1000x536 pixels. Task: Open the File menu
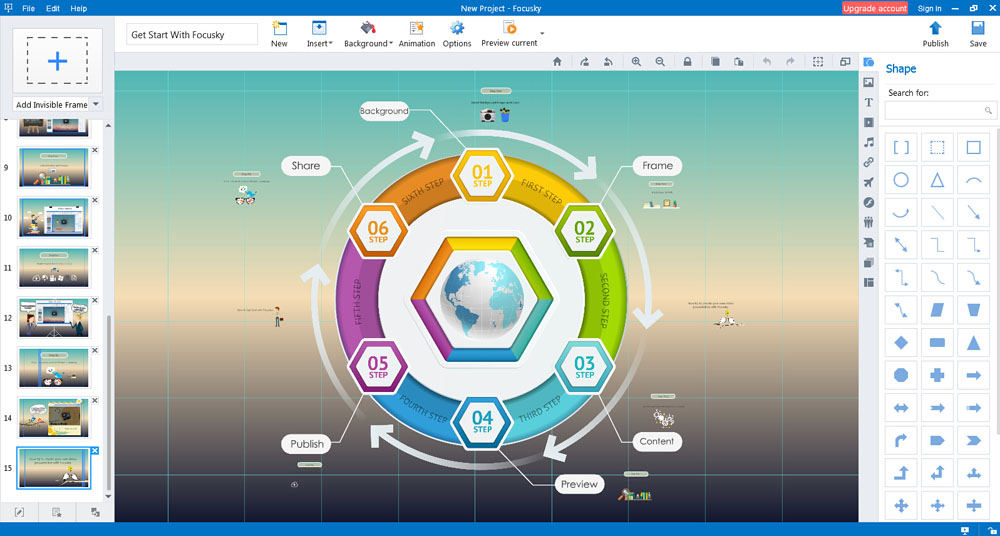click(29, 8)
